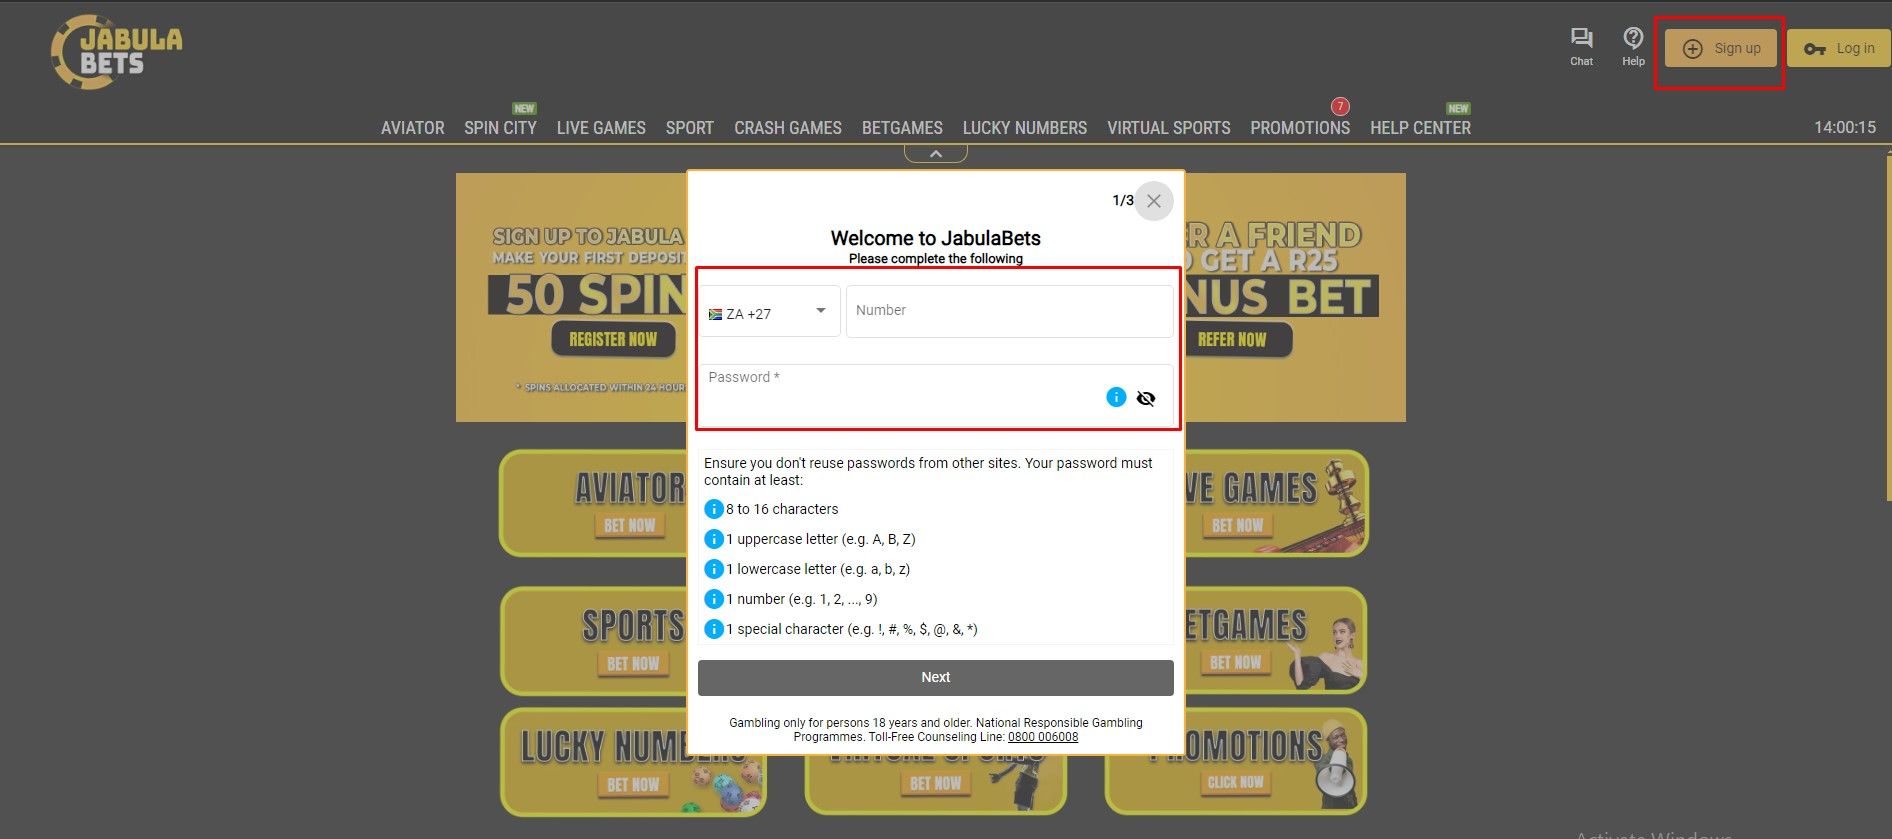Click the NEW badge above HELP CENTER
The image size is (1892, 839).
point(1458,108)
